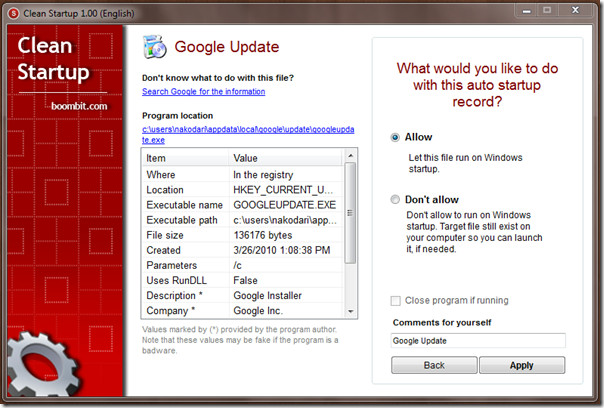The width and height of the screenshot is (604, 408).
Task: Click the Clean Startup title bar icon
Action: click(x=13, y=9)
